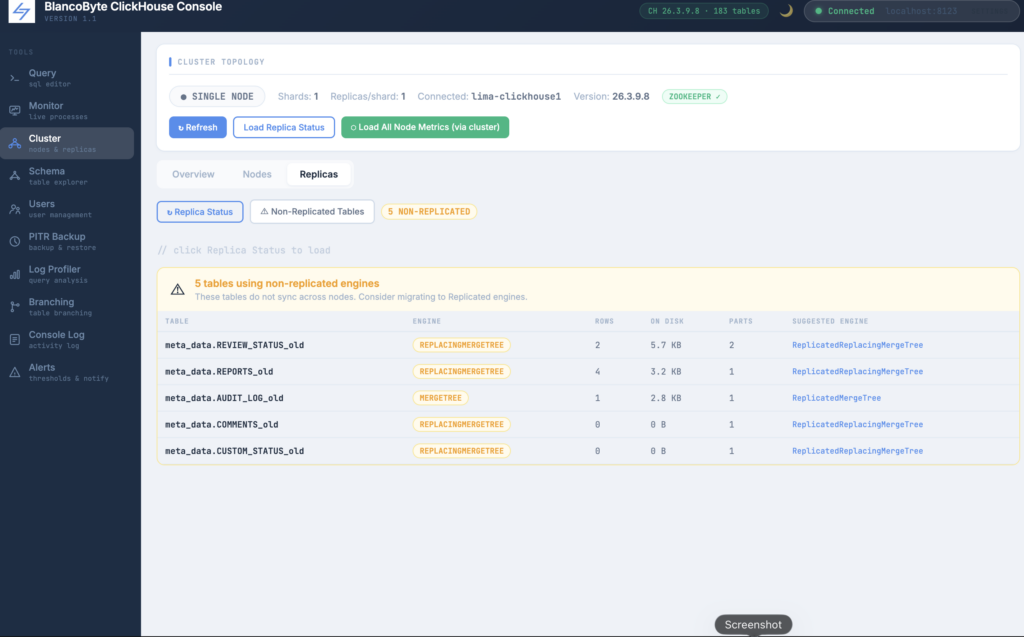Click the Replica Status sub-tab button
Viewport: 1024px width, 637px height.
(x=200, y=212)
